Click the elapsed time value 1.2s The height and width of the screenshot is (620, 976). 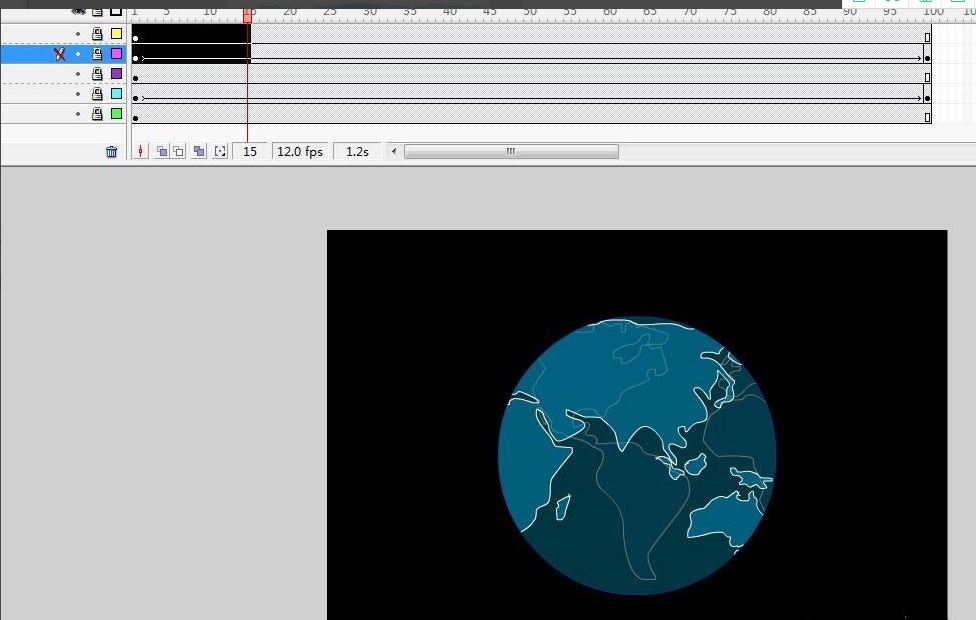[357, 151]
